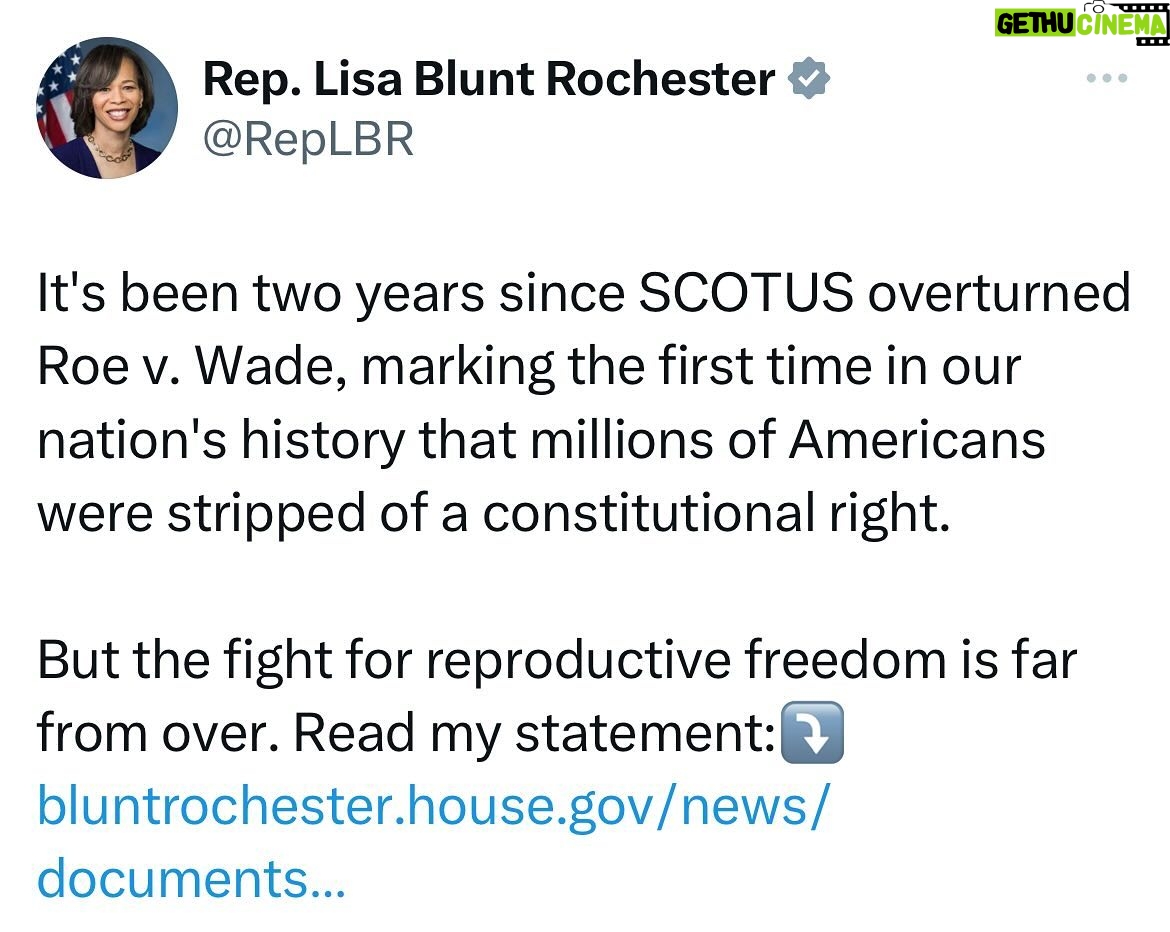The width and height of the screenshot is (1170, 932).
Task: Open the three-dot more options menu
Action: pos(1108,78)
